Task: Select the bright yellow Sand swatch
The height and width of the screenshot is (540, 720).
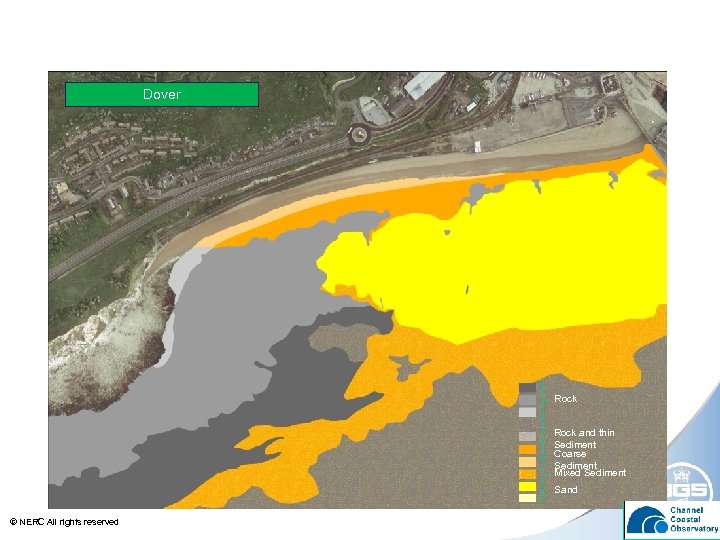Action: point(527,487)
